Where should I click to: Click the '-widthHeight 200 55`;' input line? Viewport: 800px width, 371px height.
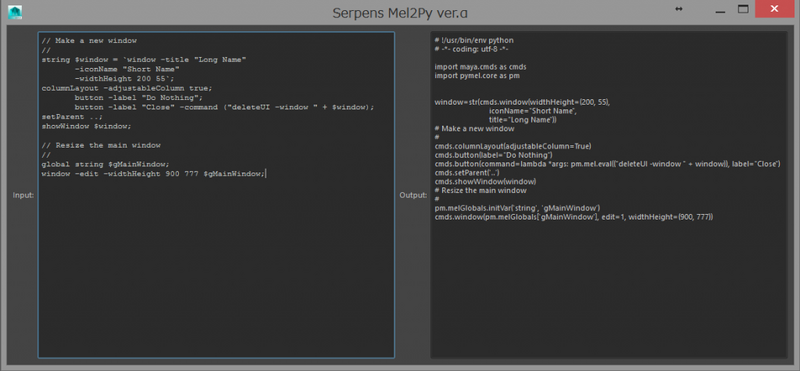(x=124, y=79)
